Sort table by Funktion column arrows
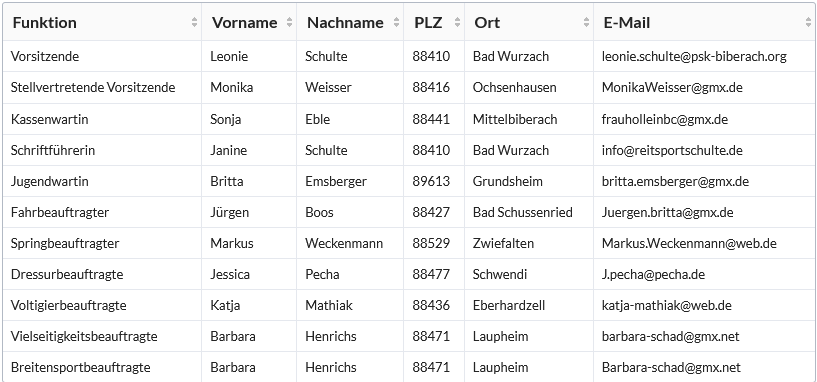 pyautogui.click(x=194, y=22)
